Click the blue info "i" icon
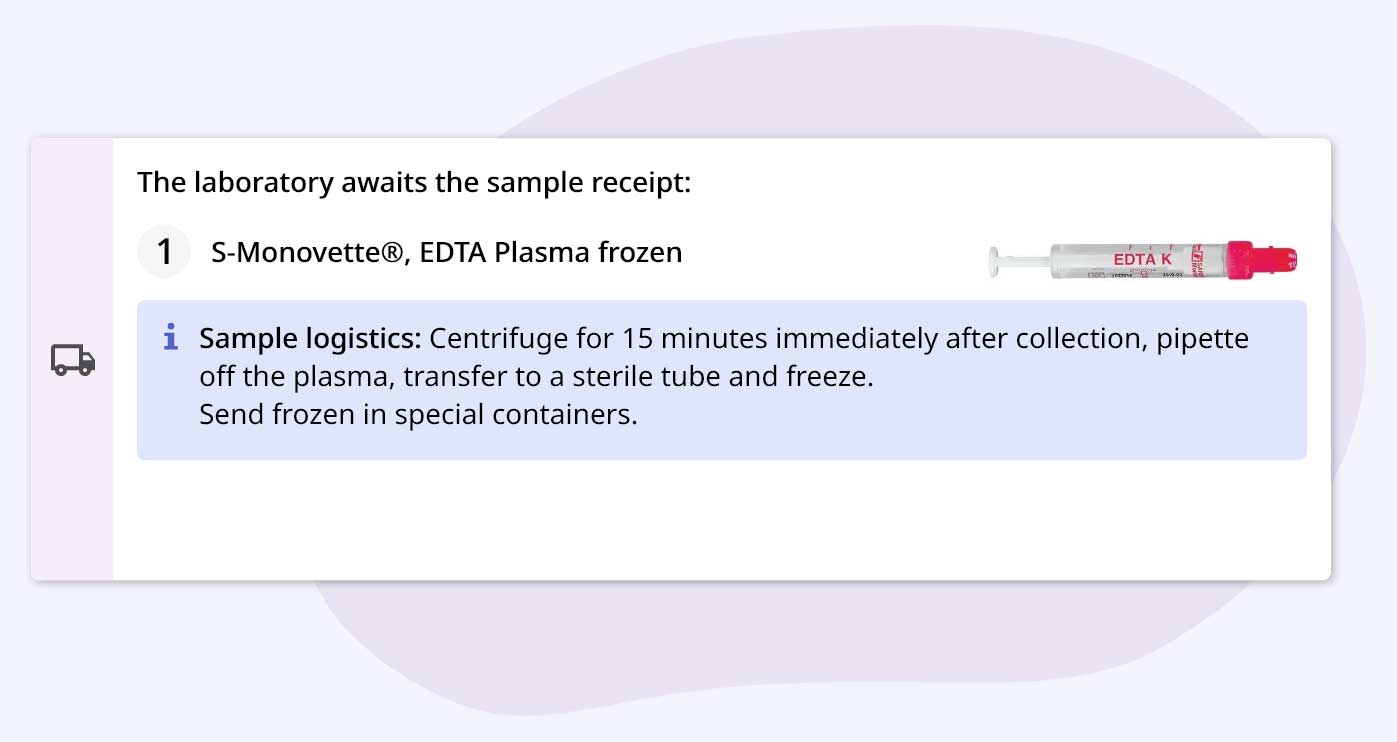1397x742 pixels. 171,338
